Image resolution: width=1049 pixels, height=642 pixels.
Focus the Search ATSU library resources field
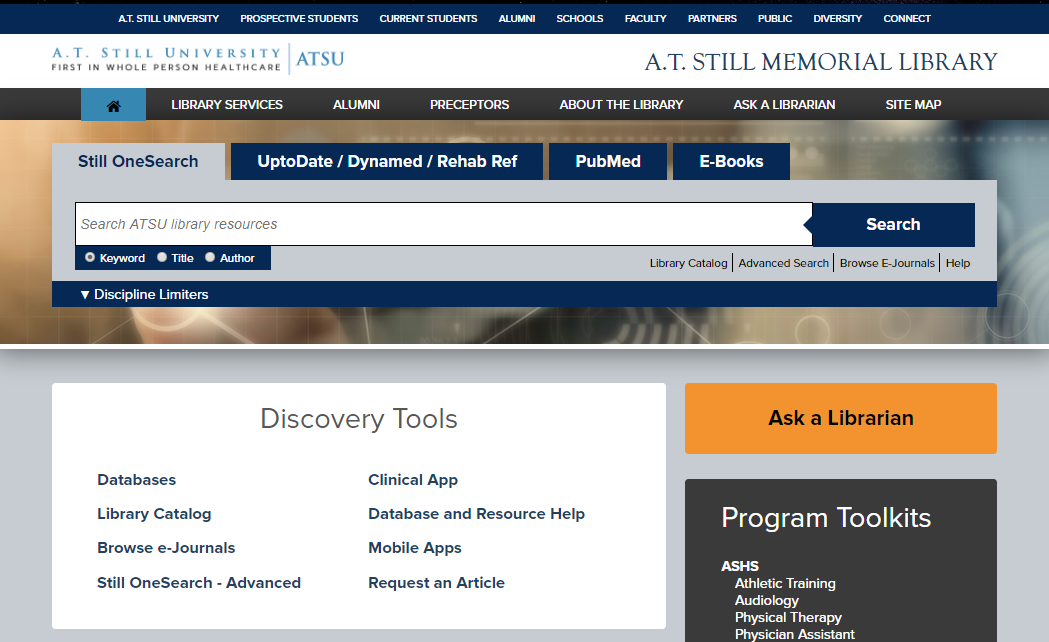[x=444, y=224]
